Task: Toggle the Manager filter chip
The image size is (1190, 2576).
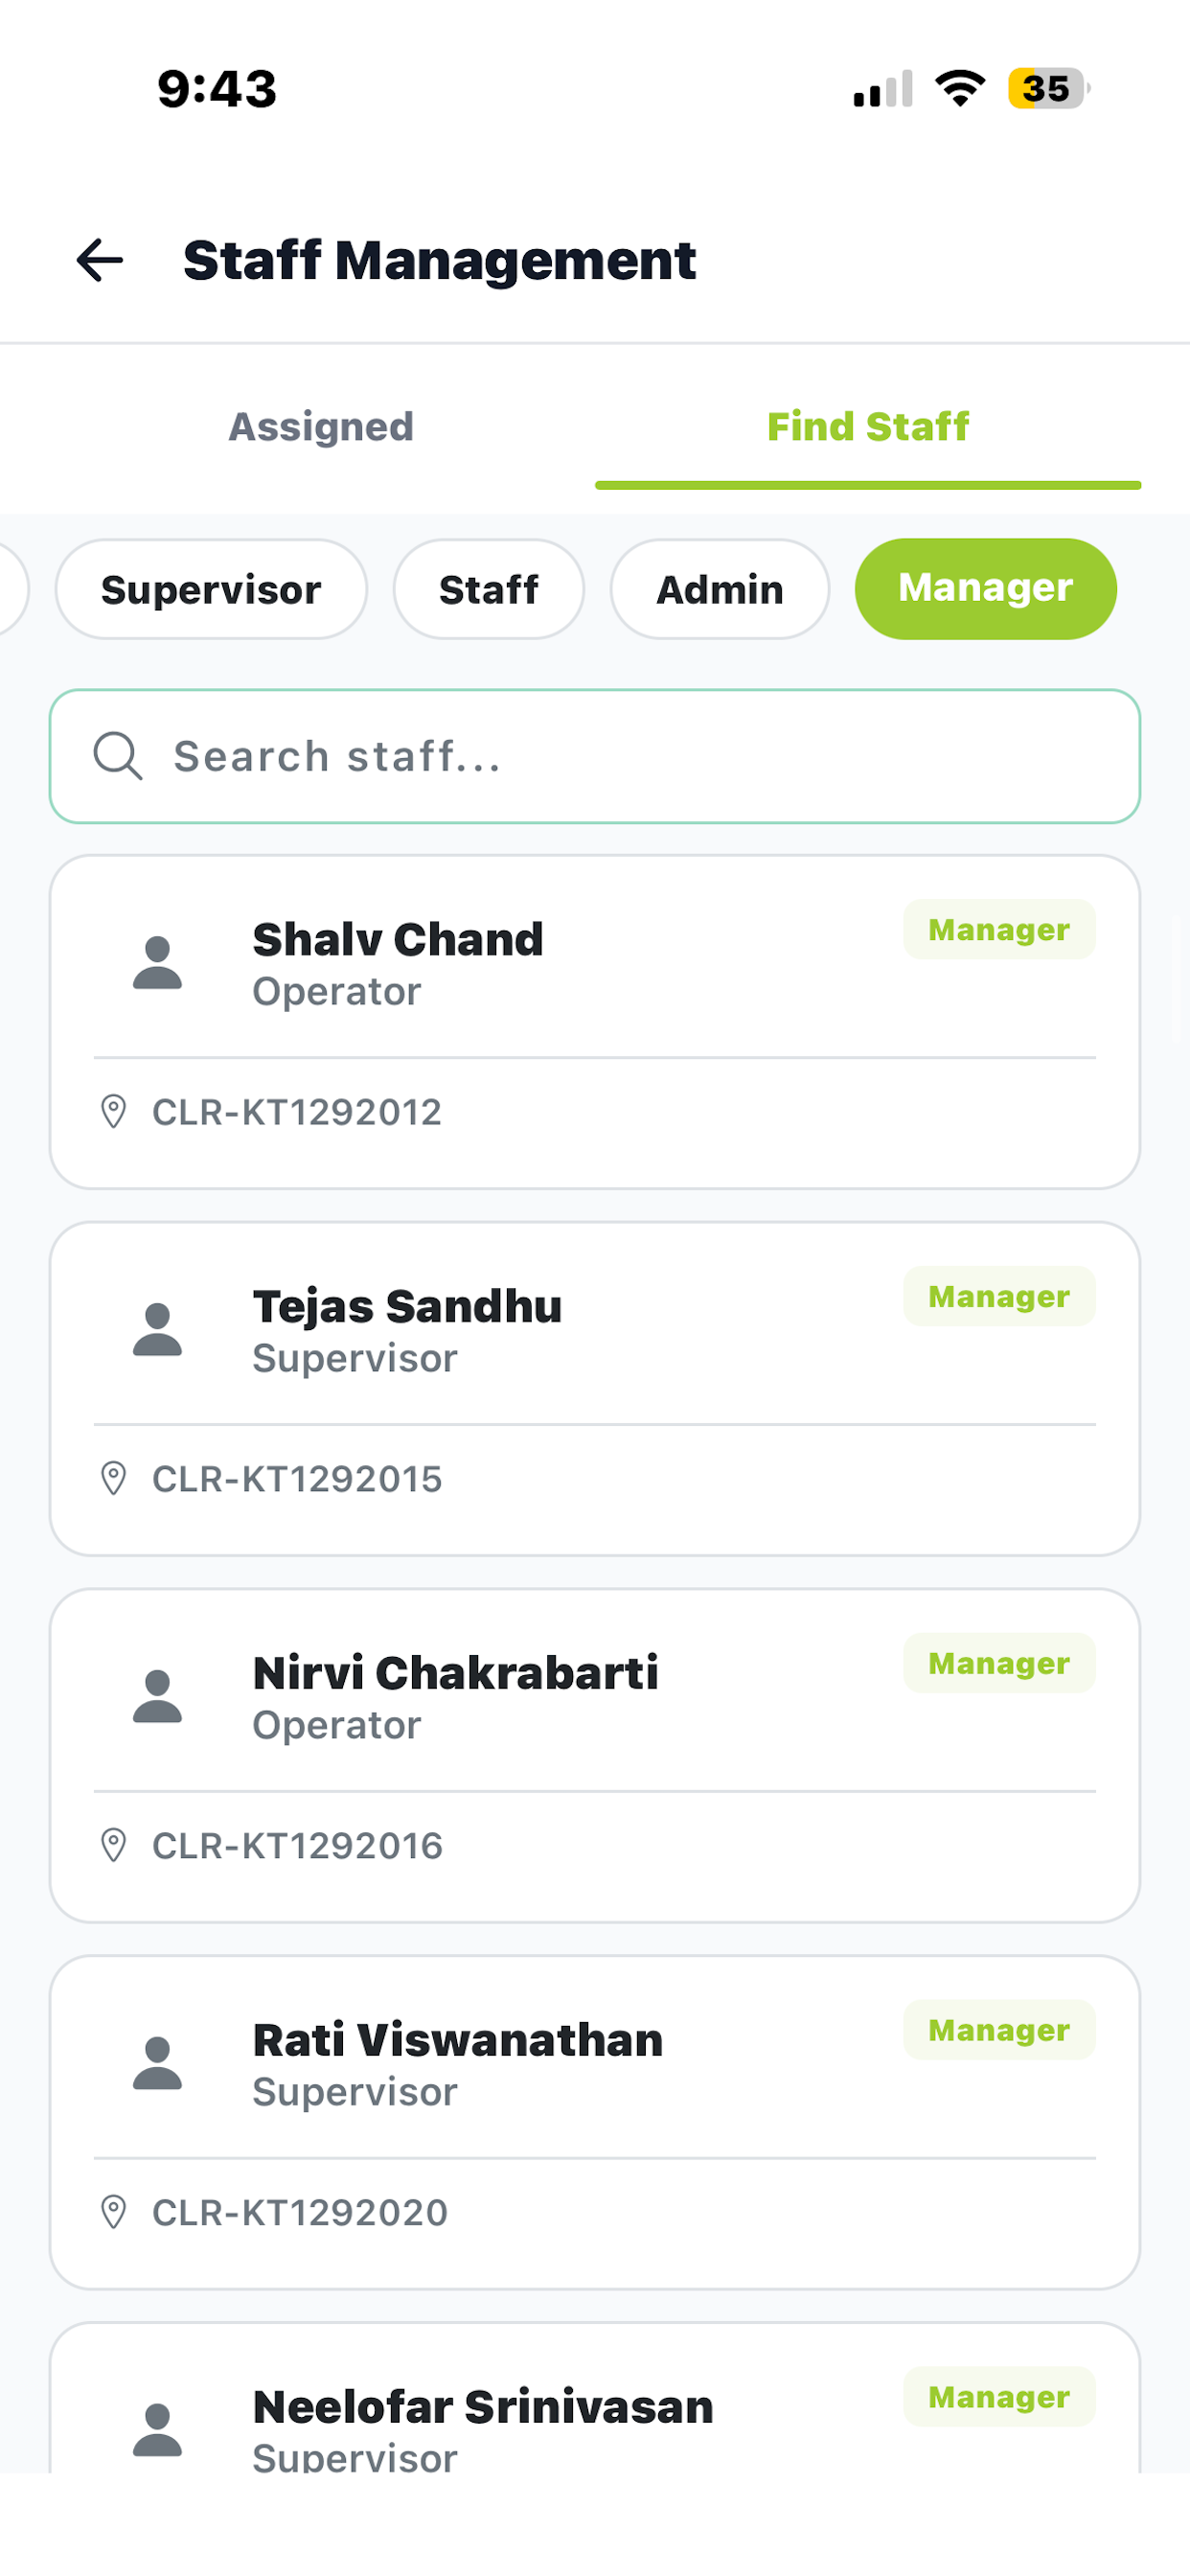Action: click(x=986, y=589)
